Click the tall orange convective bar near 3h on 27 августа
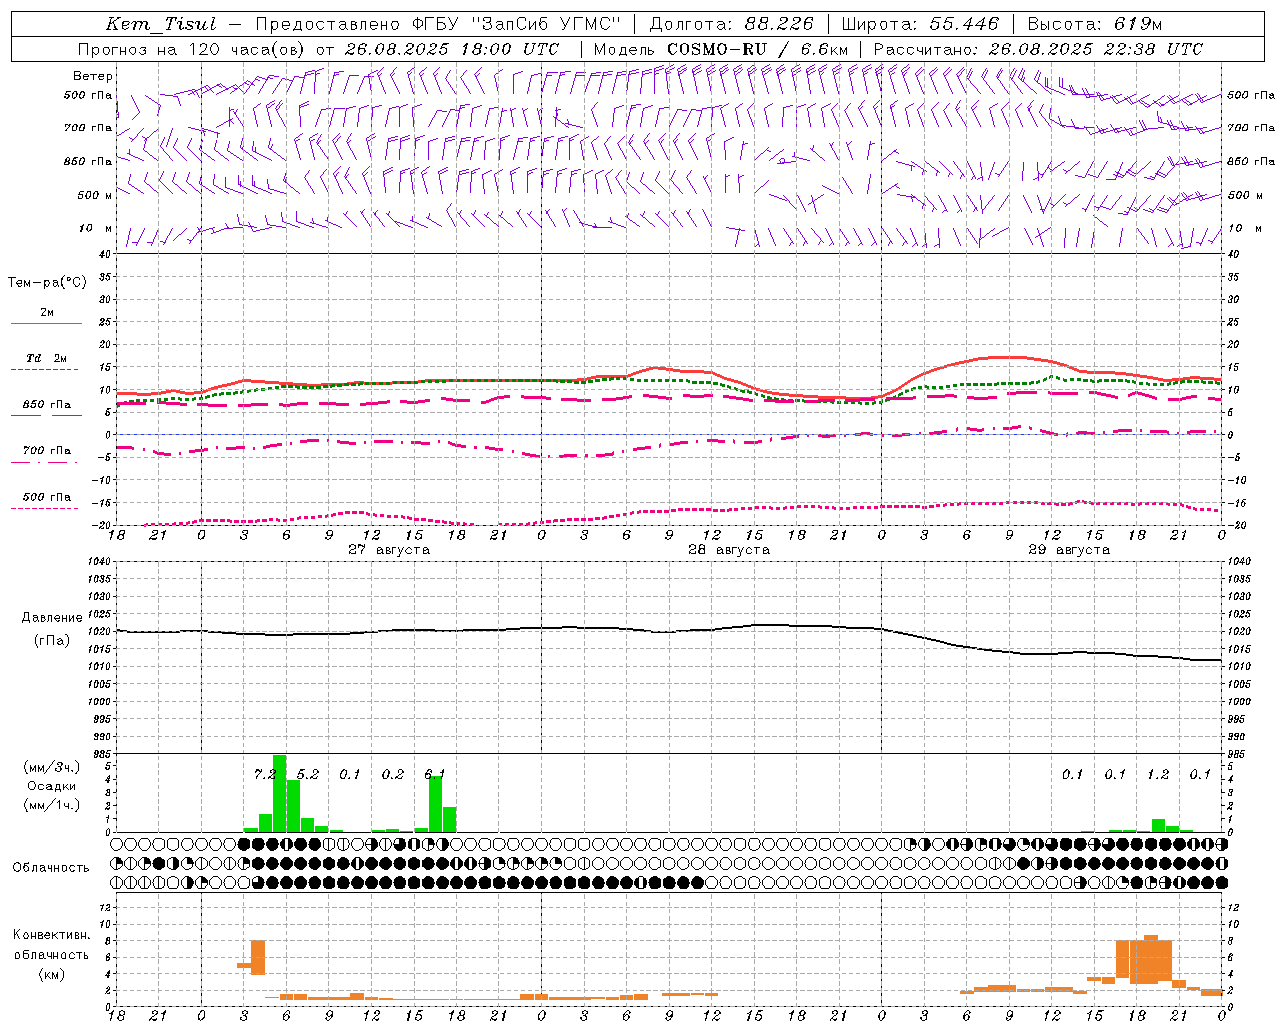The height and width of the screenshot is (1024, 1280). pos(258,958)
